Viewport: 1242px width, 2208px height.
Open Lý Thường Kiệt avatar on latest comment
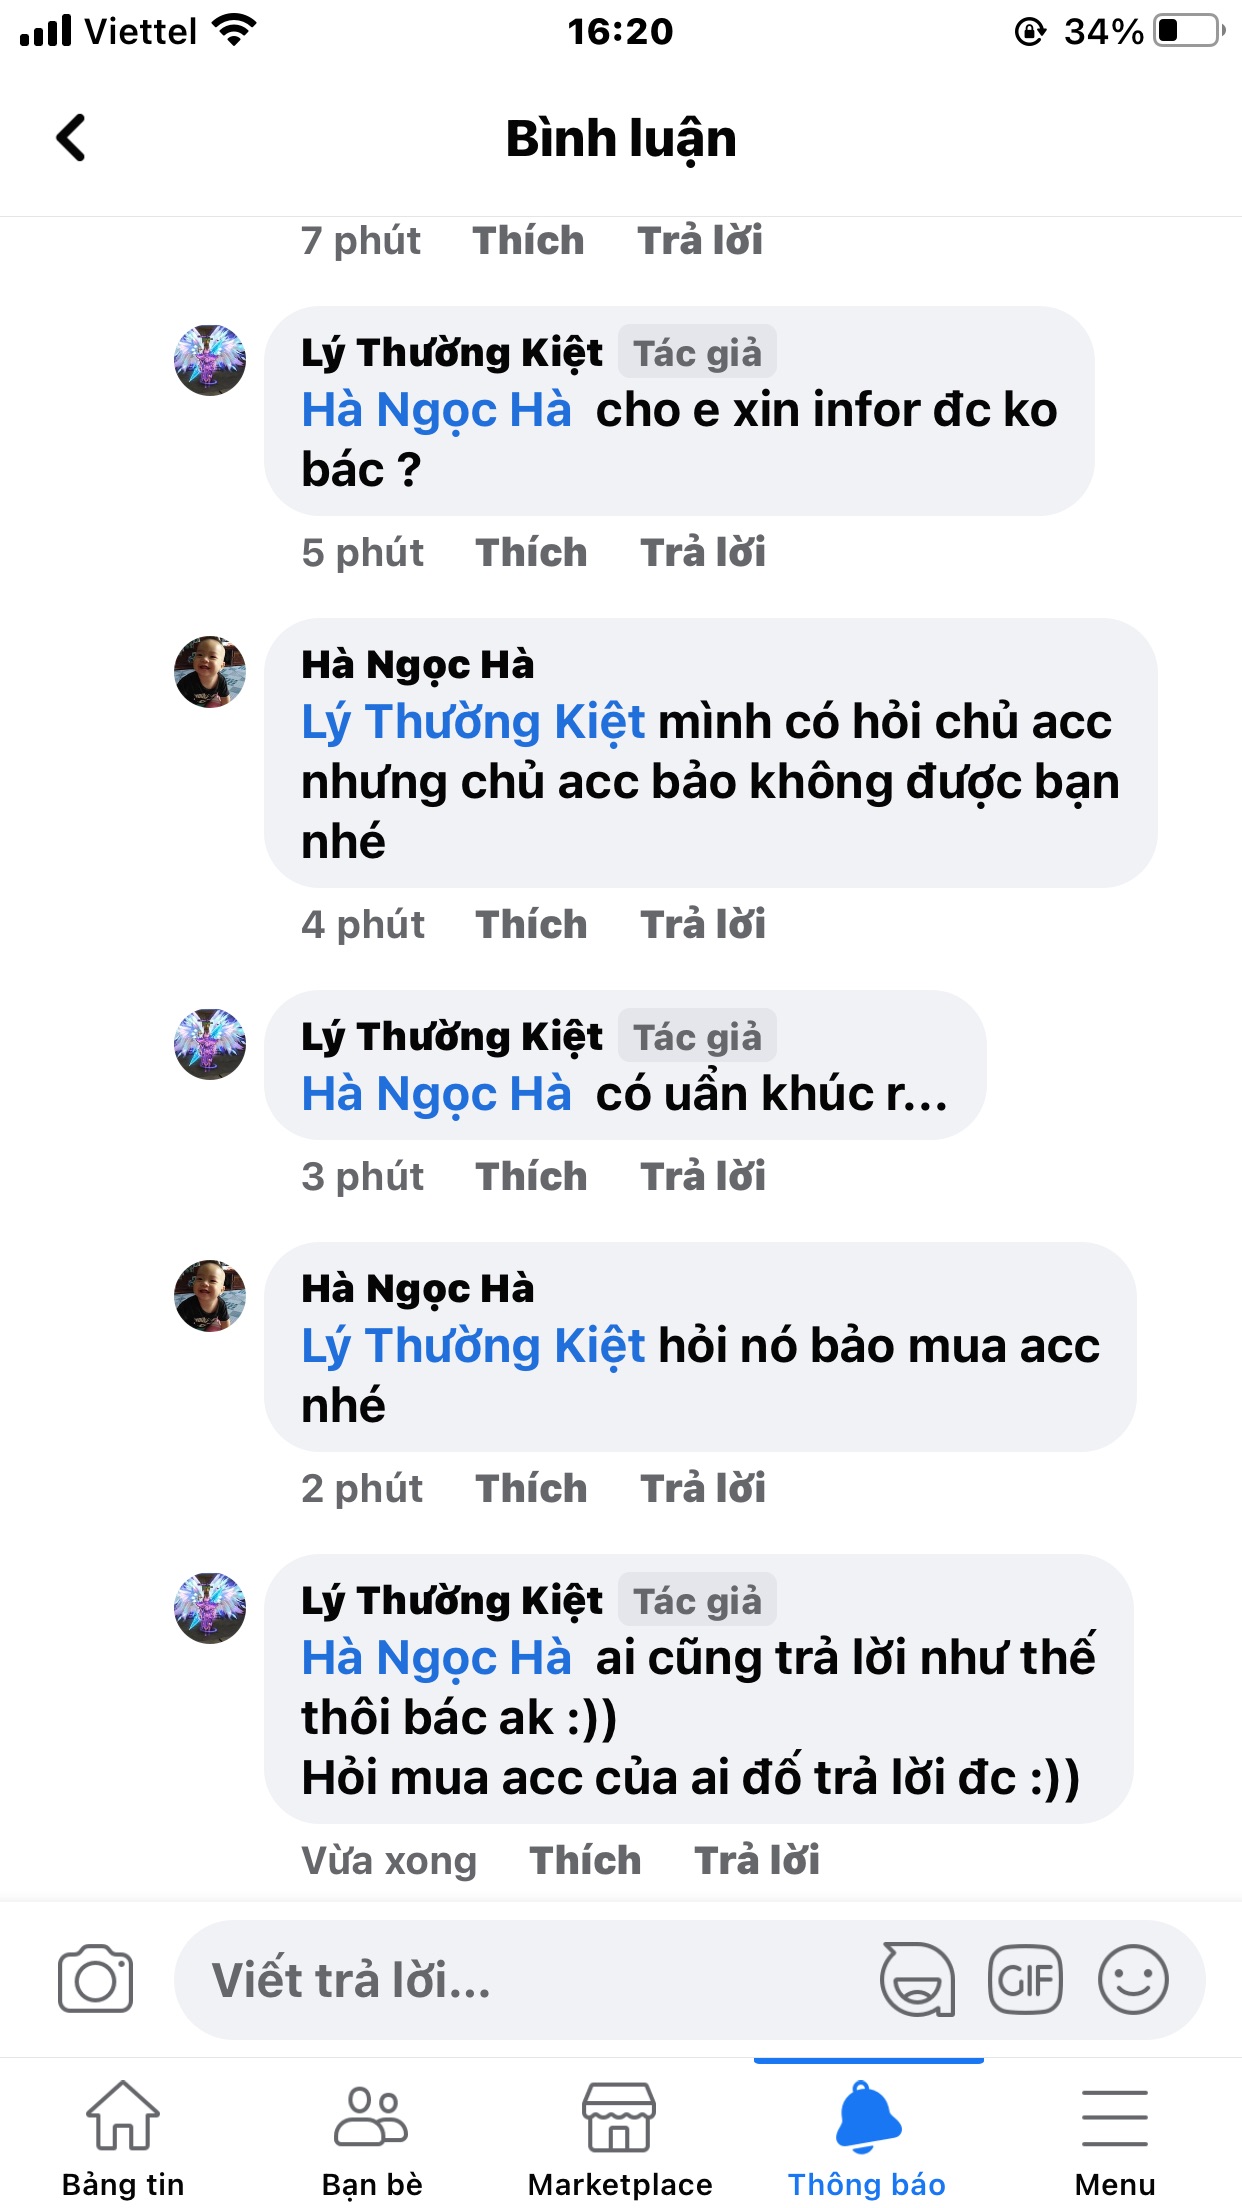tap(210, 1608)
